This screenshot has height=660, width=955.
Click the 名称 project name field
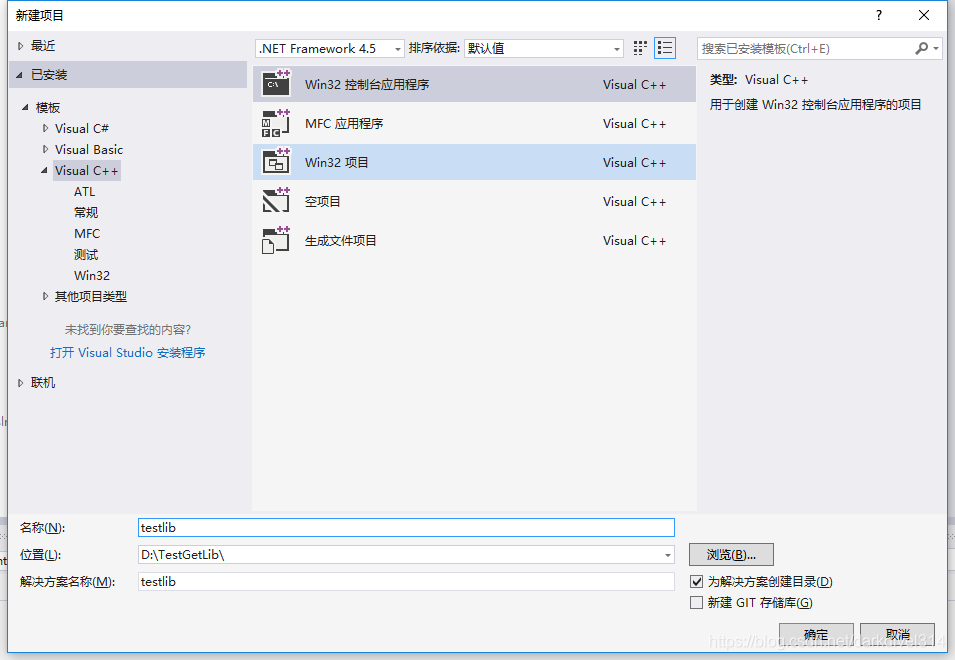(x=406, y=527)
